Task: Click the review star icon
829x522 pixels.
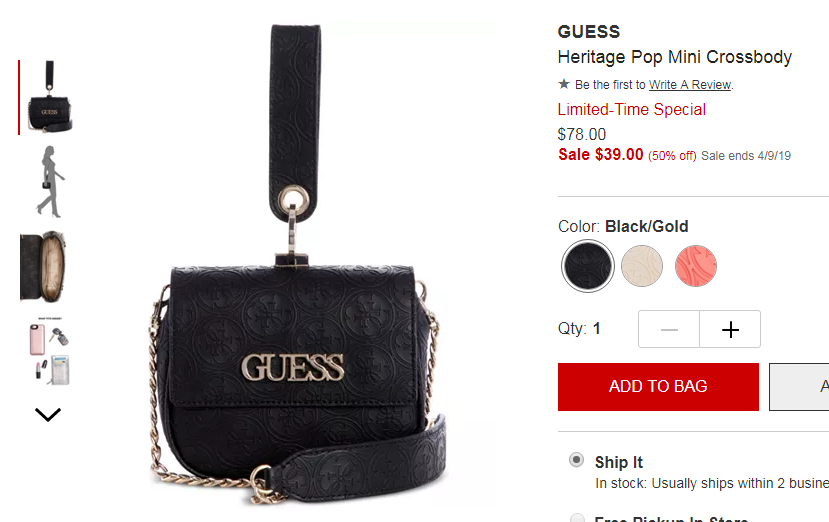Action: (564, 84)
